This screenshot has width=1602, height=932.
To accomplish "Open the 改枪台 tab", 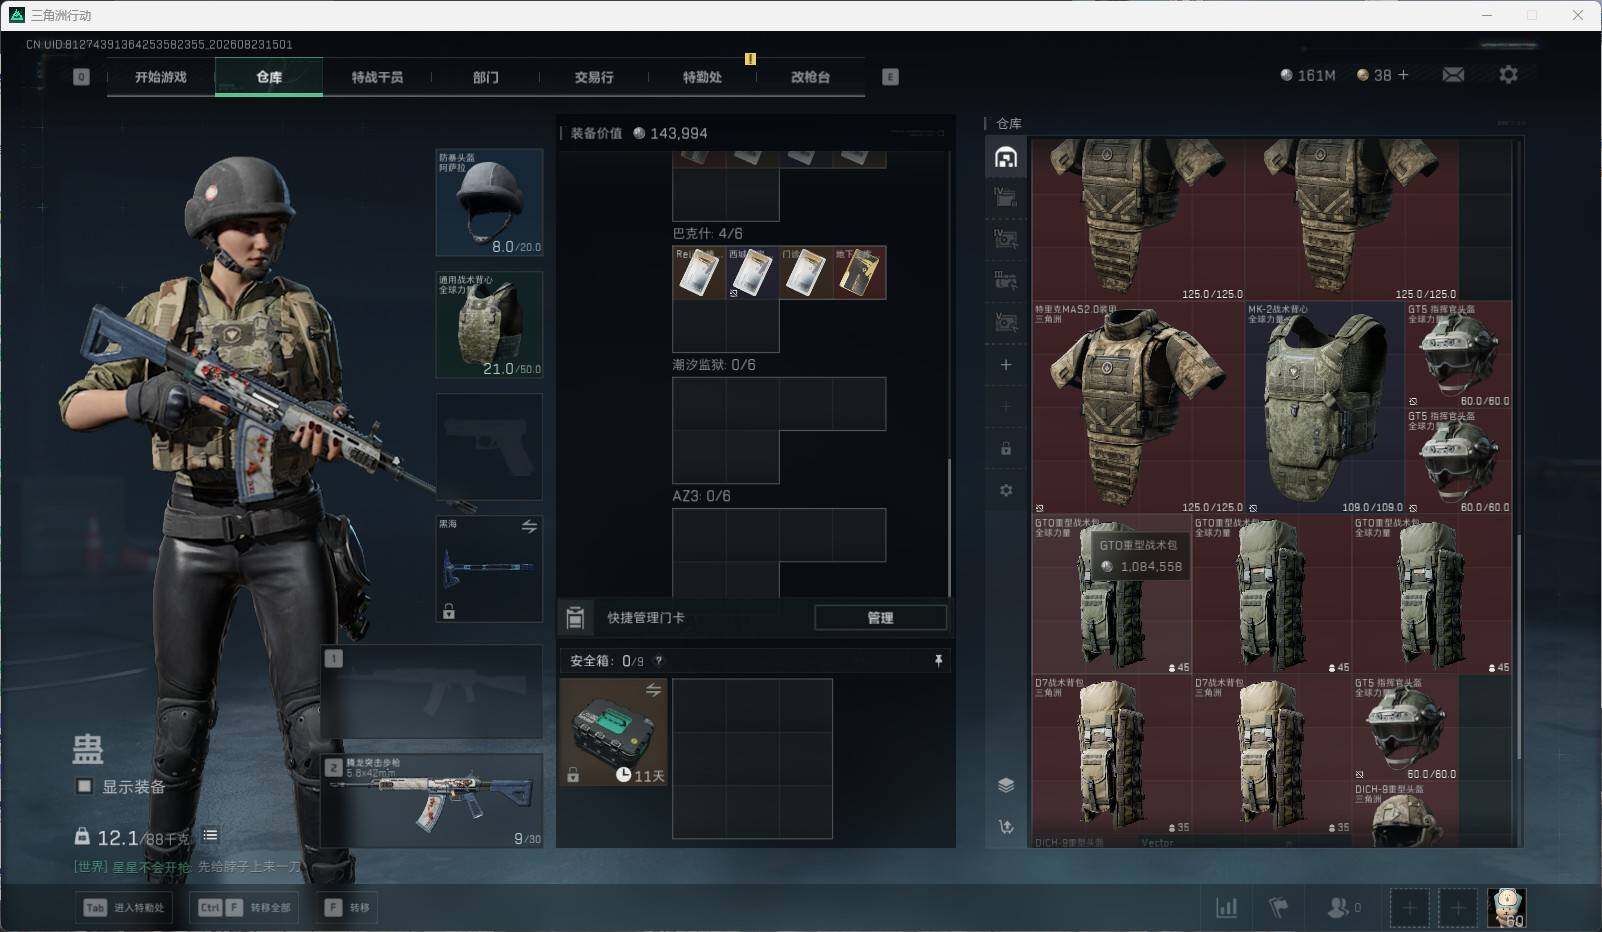I will [810, 77].
